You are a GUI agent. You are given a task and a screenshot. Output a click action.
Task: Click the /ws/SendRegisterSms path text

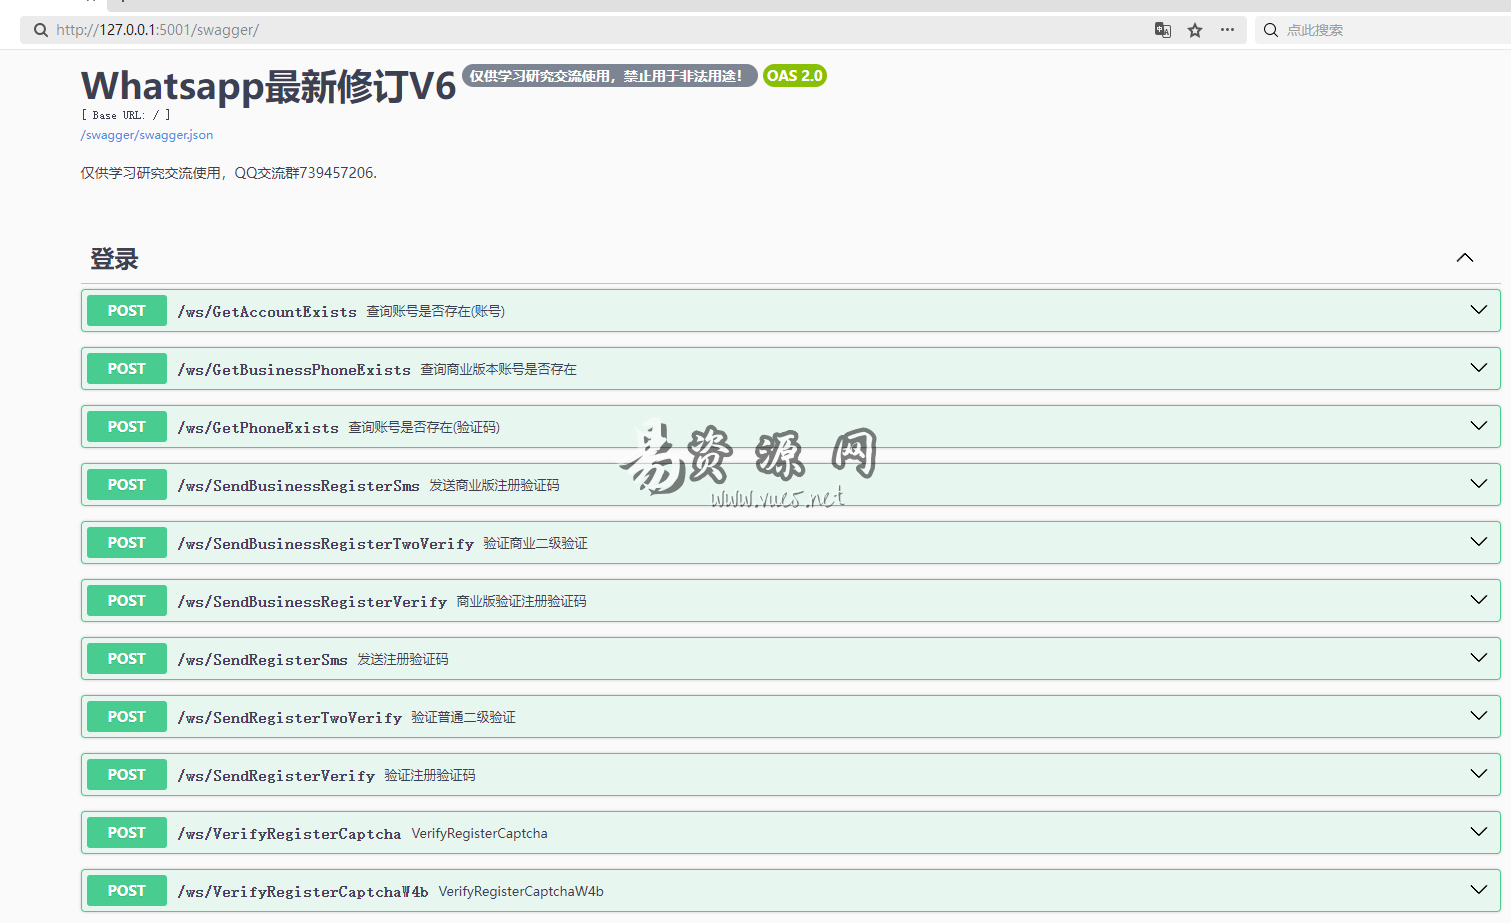(263, 660)
